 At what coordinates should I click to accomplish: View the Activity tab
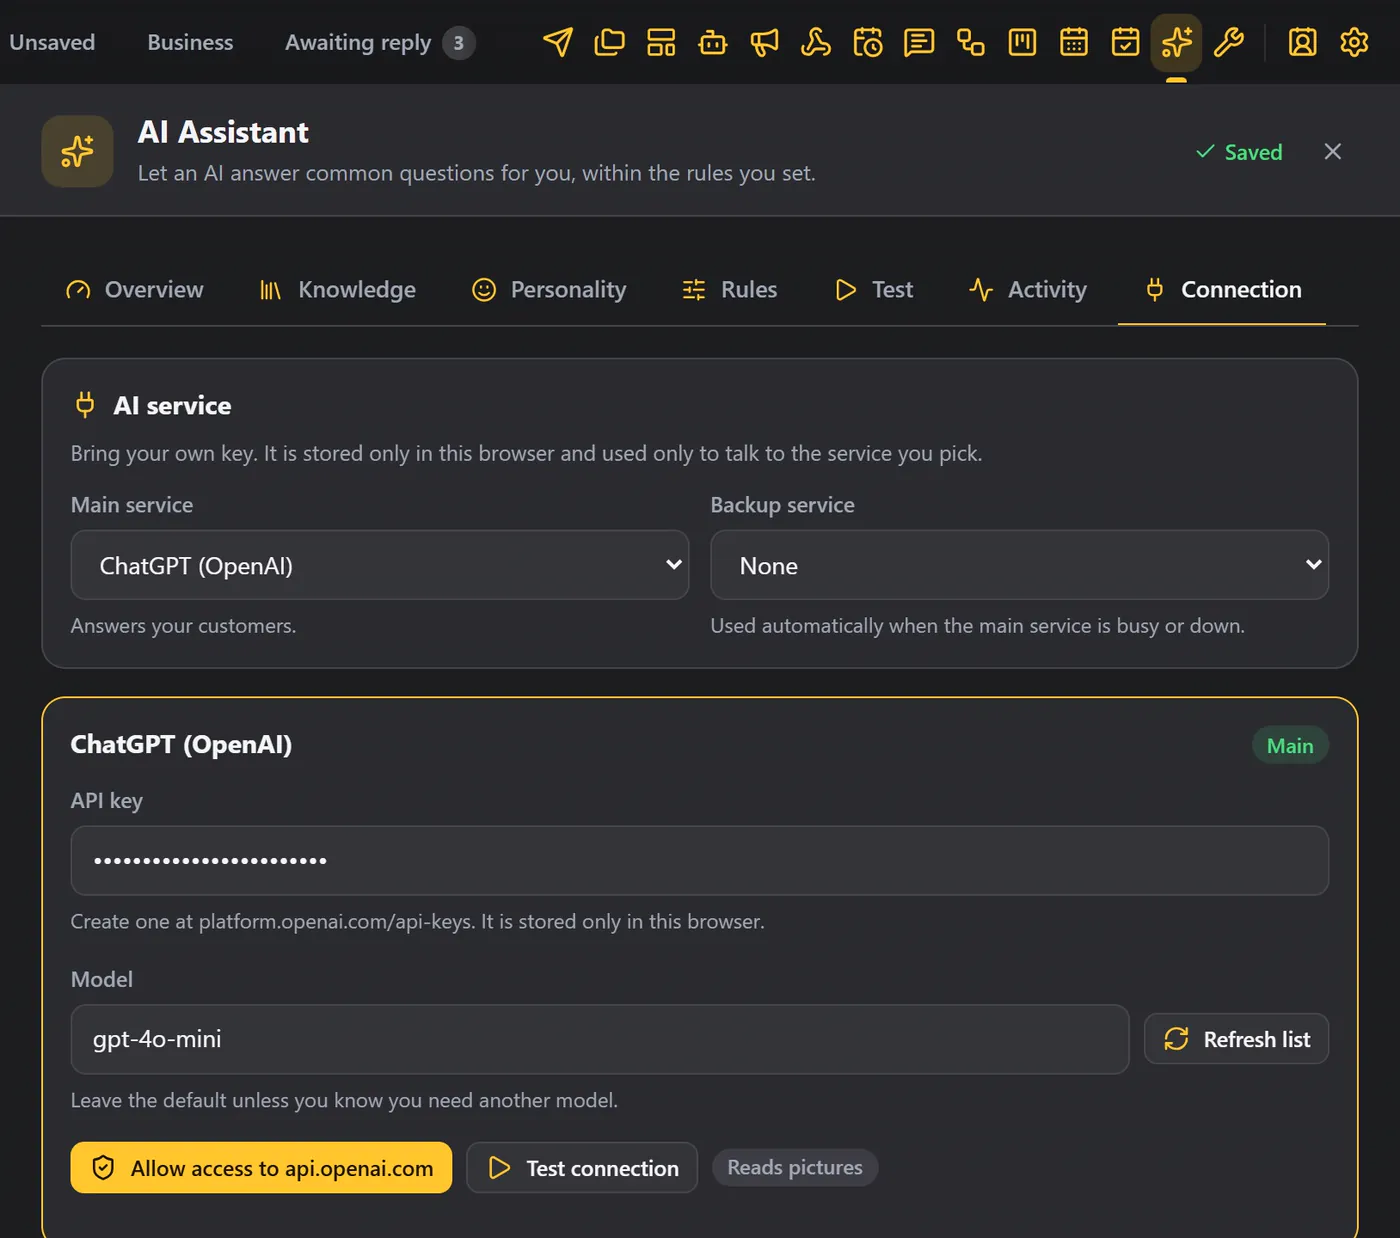point(1027,290)
